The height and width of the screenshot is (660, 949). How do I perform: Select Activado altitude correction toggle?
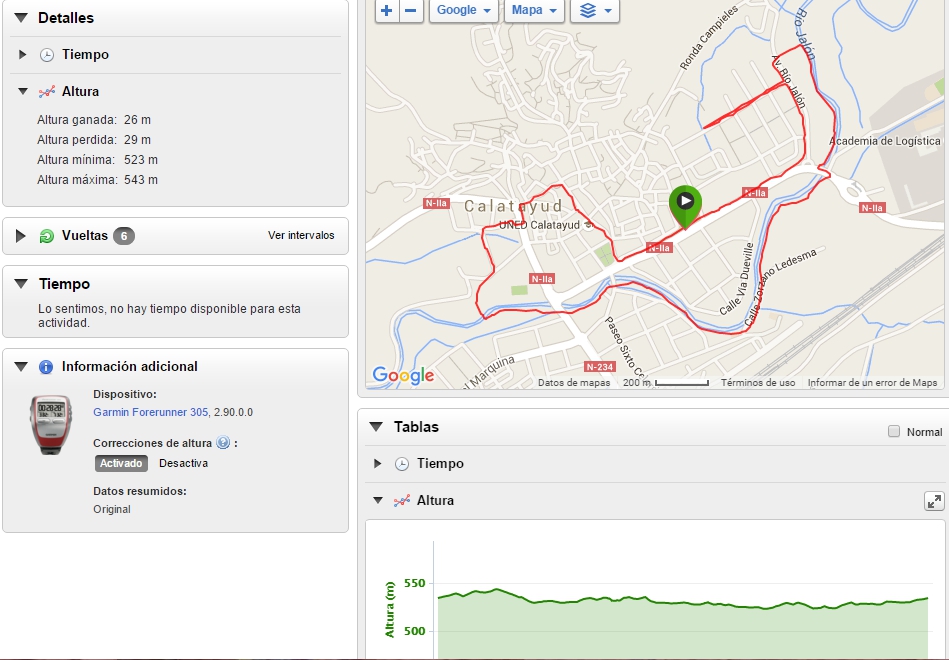[x=122, y=463]
